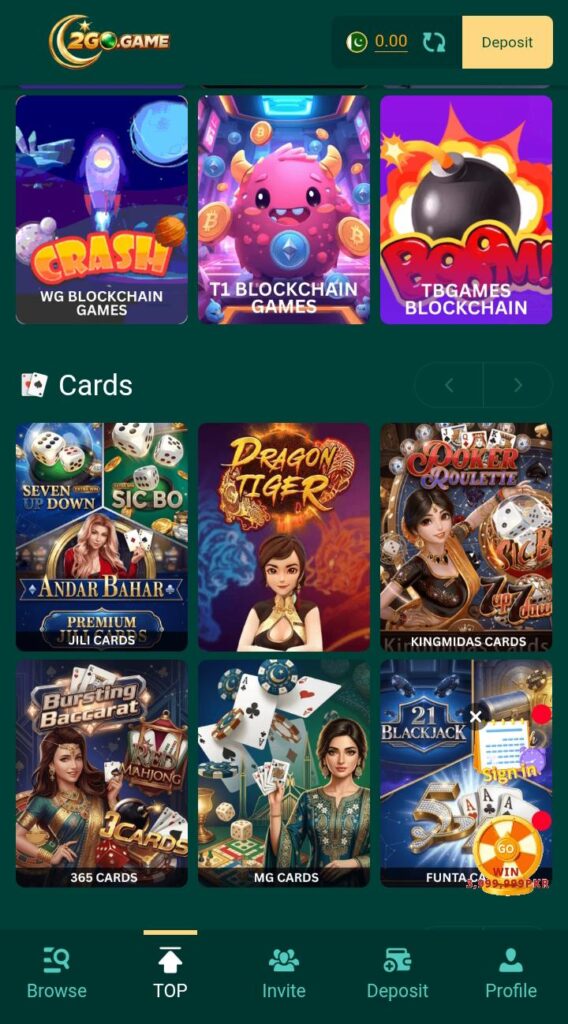Show previous Cards with left chevron
This screenshot has width=568, height=1024.
tap(449, 385)
